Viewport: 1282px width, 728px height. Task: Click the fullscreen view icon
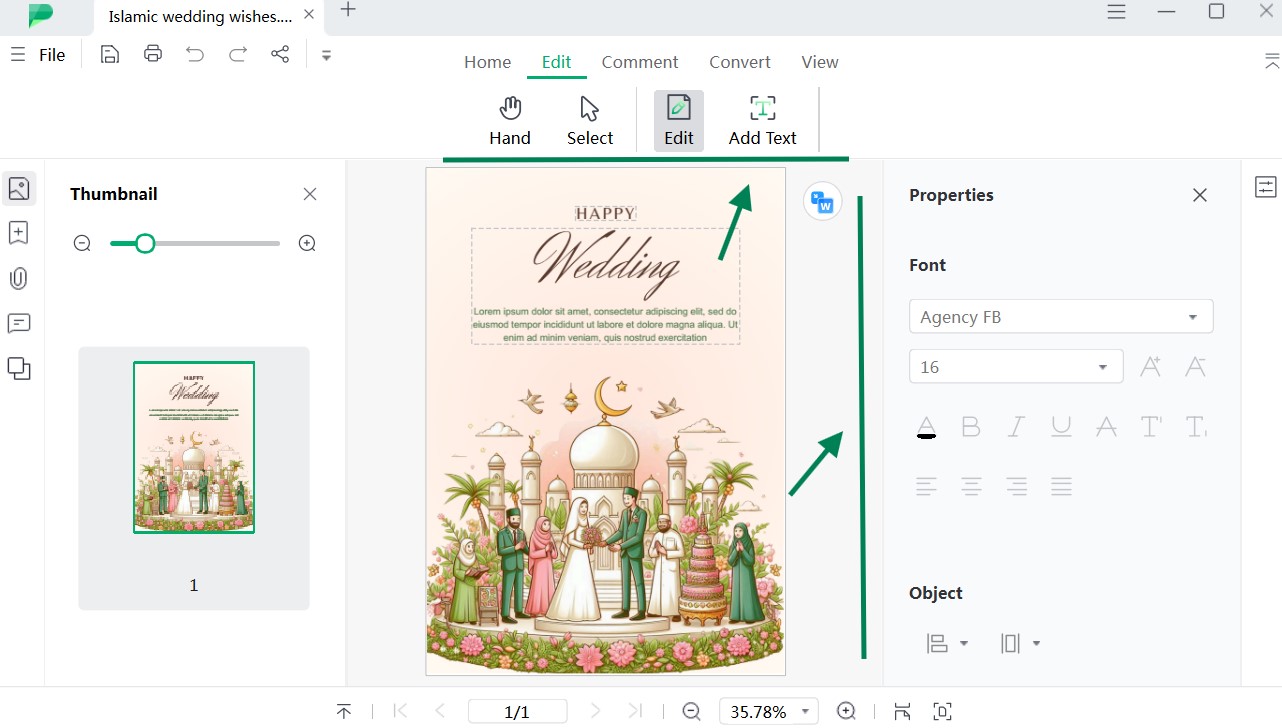pyautogui.click(x=942, y=711)
